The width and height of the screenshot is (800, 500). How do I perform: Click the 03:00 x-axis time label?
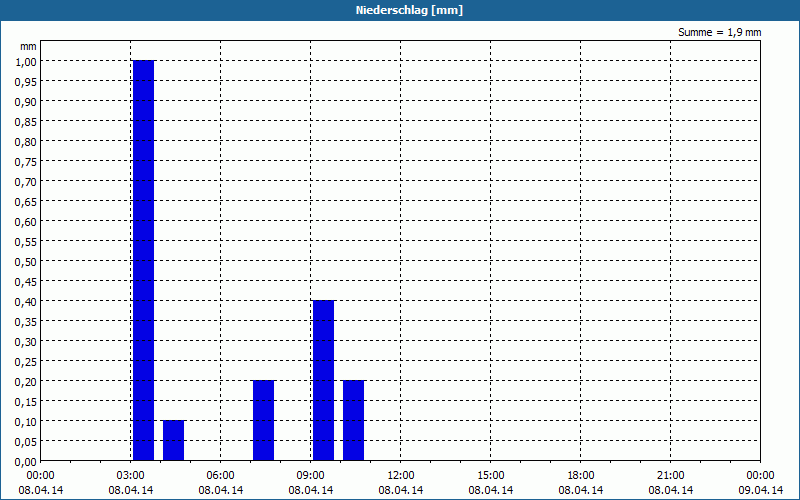[131, 476]
